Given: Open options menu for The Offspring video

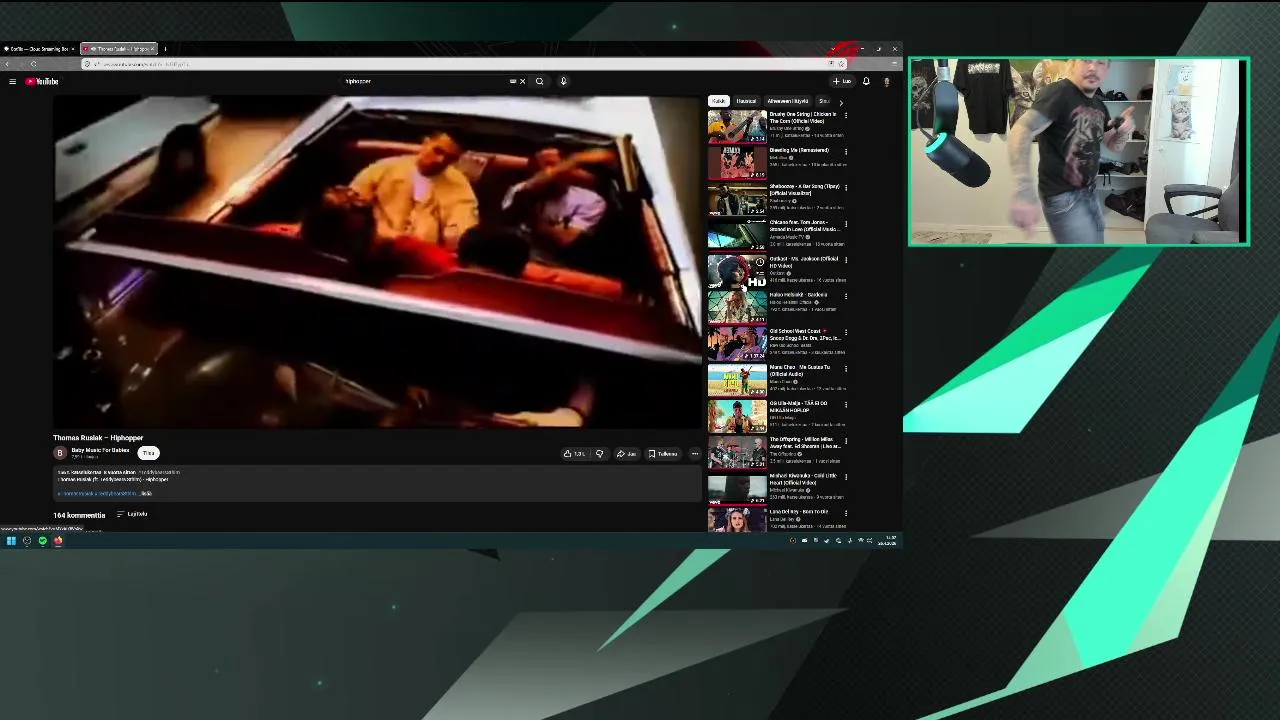Looking at the screenshot, I should pos(846,440).
